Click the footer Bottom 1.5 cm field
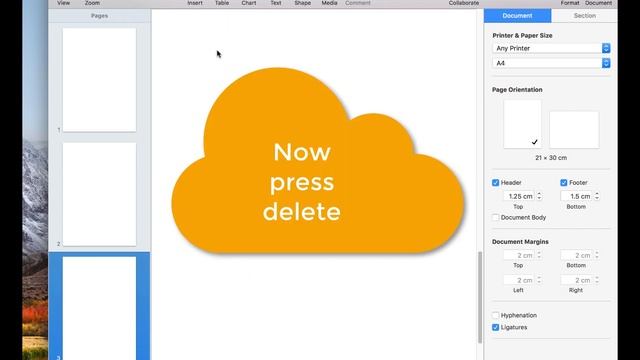Image resolution: width=640 pixels, height=360 pixels. pos(576,196)
